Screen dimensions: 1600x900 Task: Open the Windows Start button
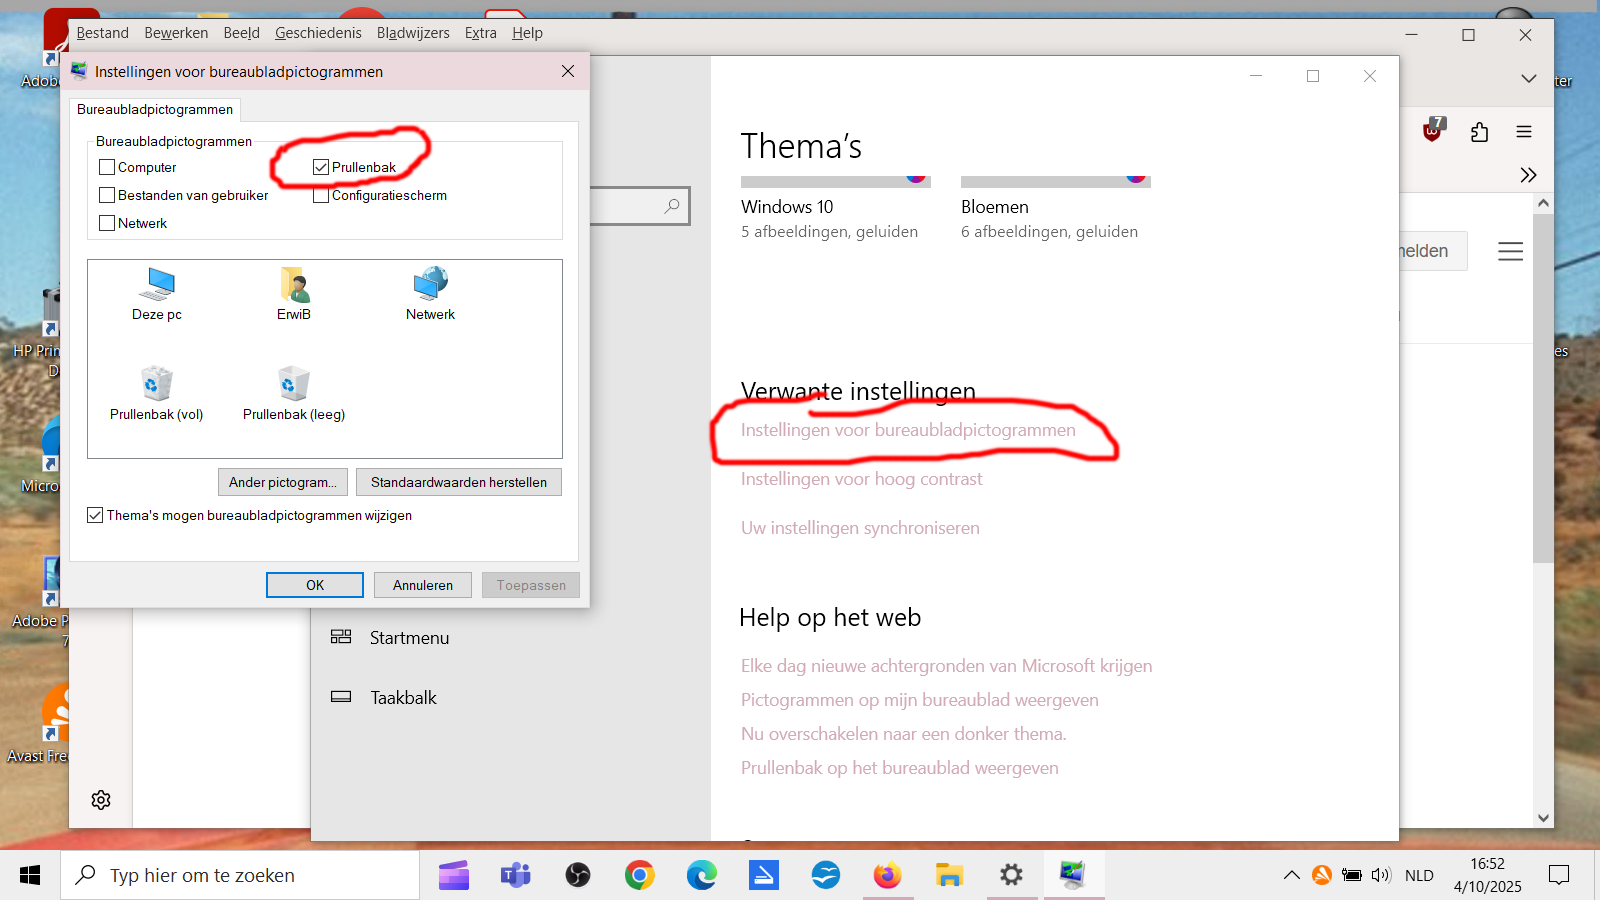pyautogui.click(x=30, y=875)
